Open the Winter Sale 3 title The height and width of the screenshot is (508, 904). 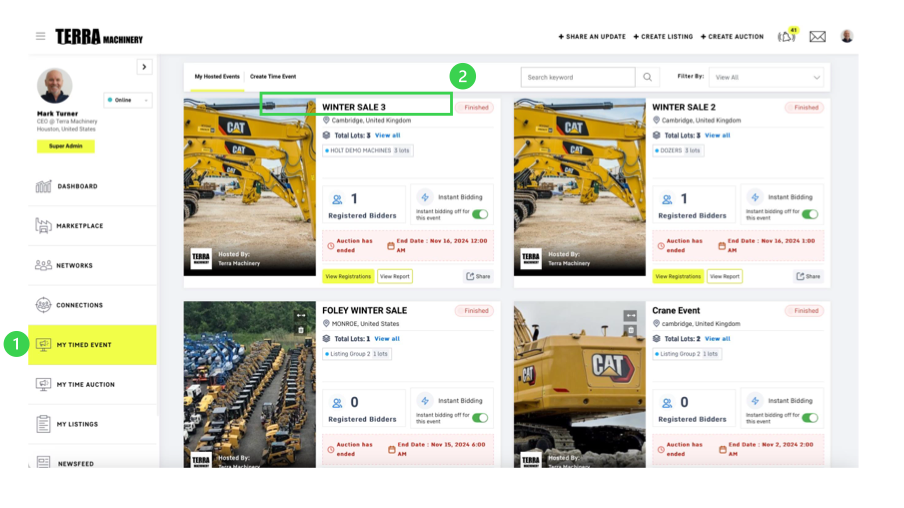click(x=353, y=107)
